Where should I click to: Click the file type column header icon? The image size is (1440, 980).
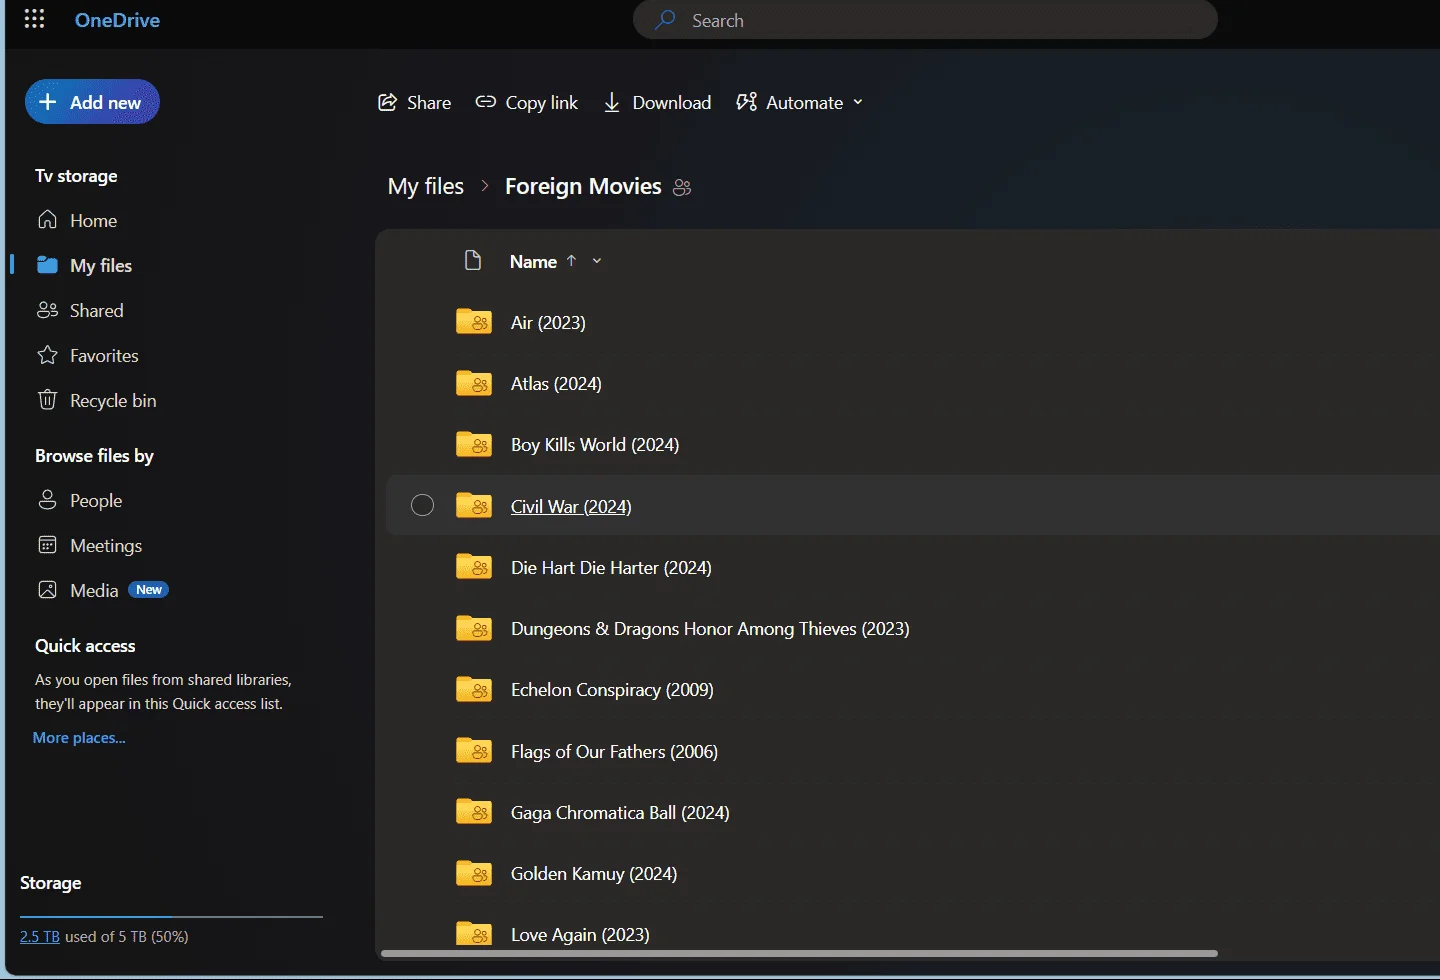tap(473, 261)
